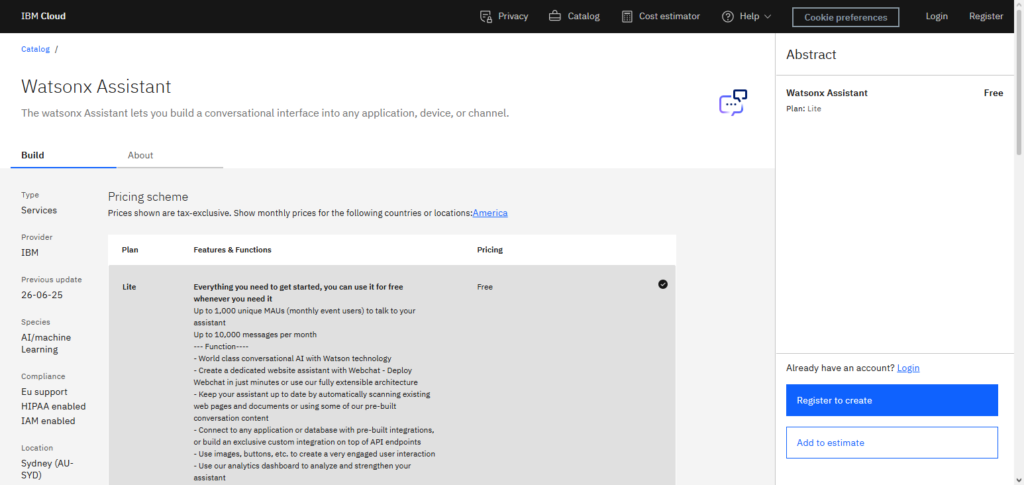Click the Privacy shield icon
The height and width of the screenshot is (485, 1024).
point(485,16)
